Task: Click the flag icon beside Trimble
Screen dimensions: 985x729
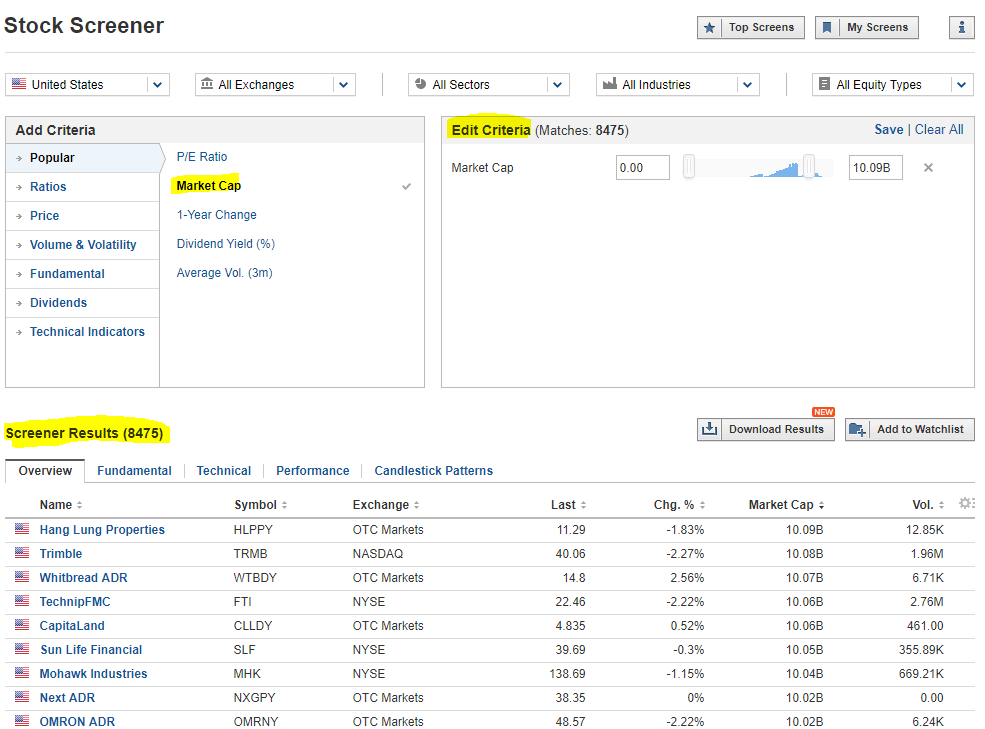Action: click(x=22, y=552)
